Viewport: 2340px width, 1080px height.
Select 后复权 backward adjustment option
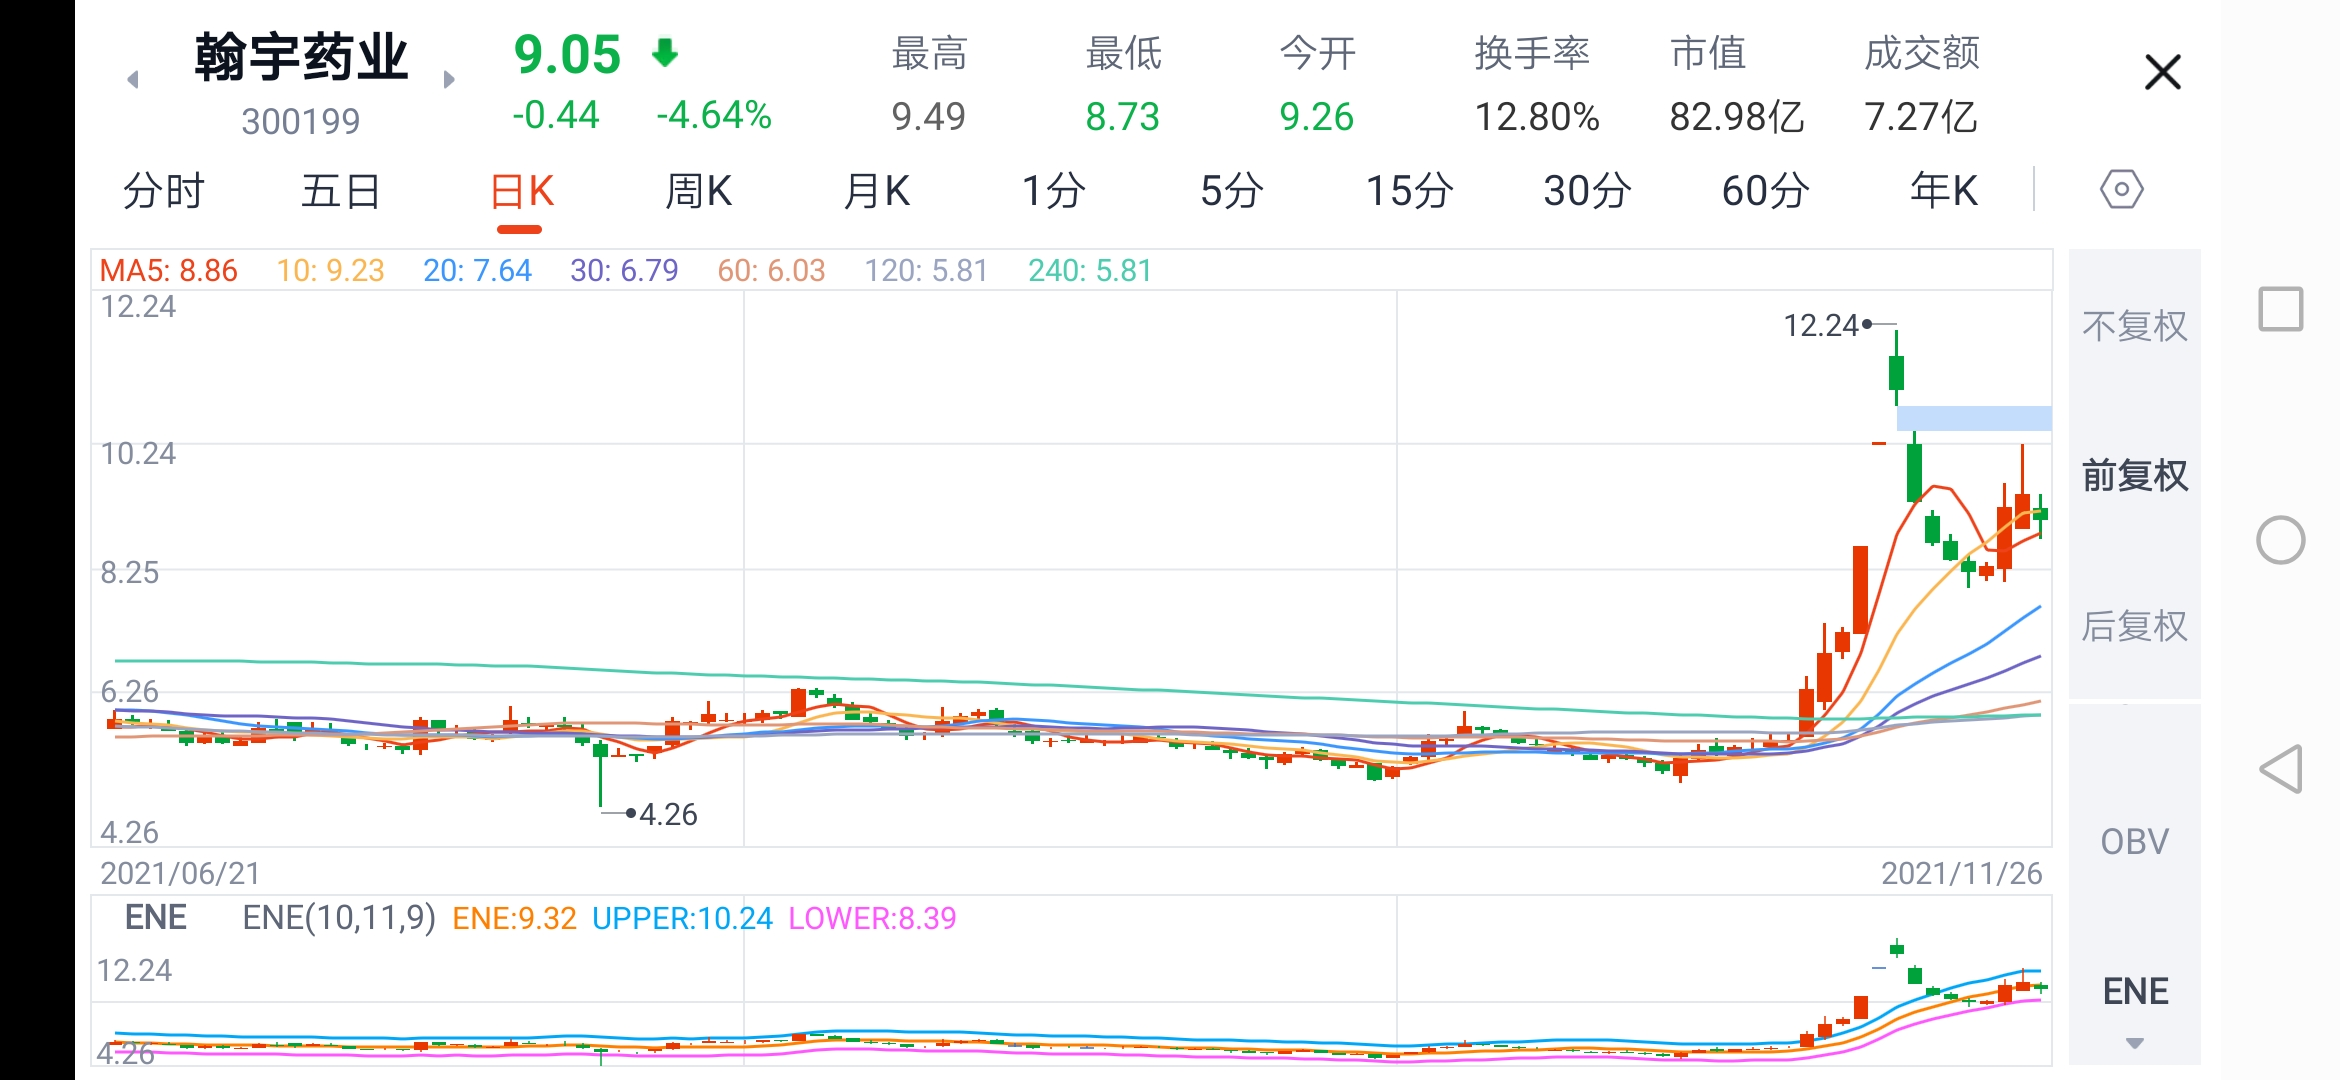[x=2135, y=626]
